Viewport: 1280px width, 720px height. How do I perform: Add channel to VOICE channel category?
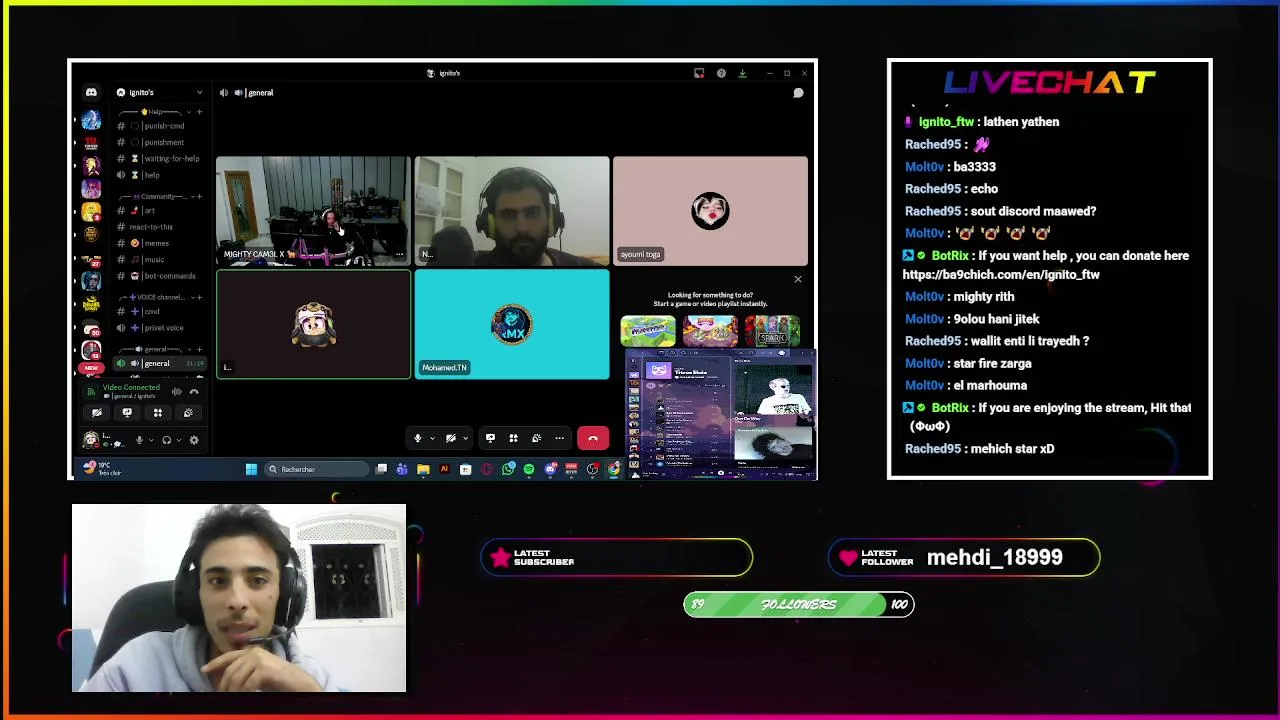[x=200, y=297]
